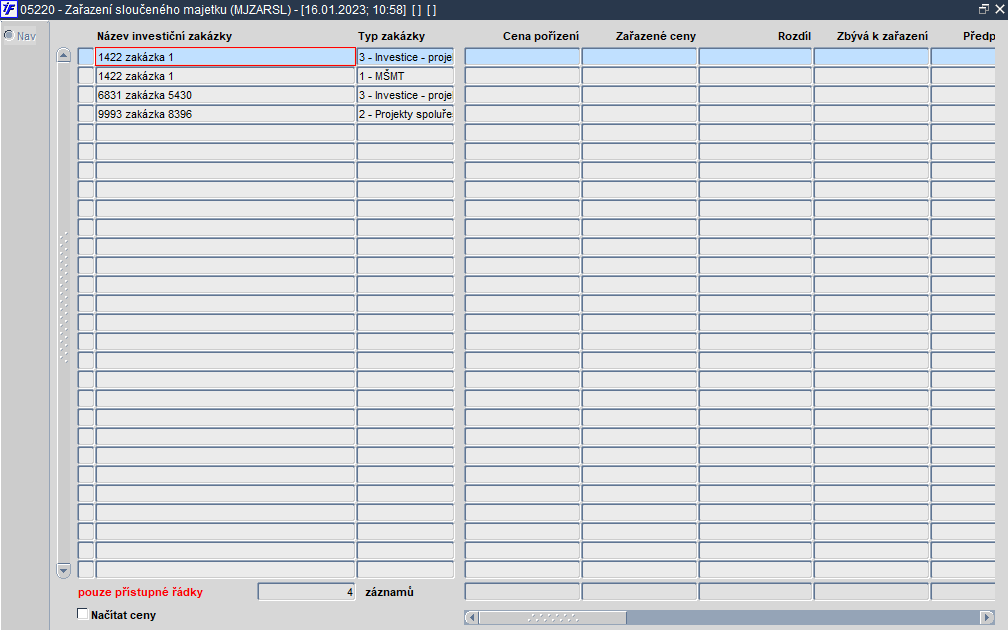This screenshot has height=630, width=1008.
Task: Click Cena pořízení cell of first row
Action: click(x=522, y=57)
